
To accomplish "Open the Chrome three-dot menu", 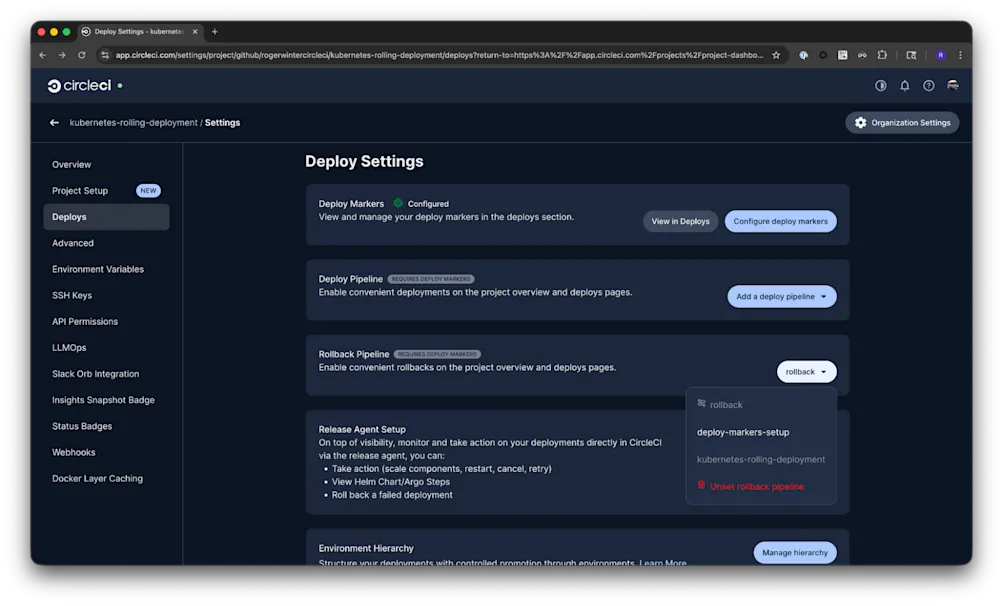I will [959, 55].
